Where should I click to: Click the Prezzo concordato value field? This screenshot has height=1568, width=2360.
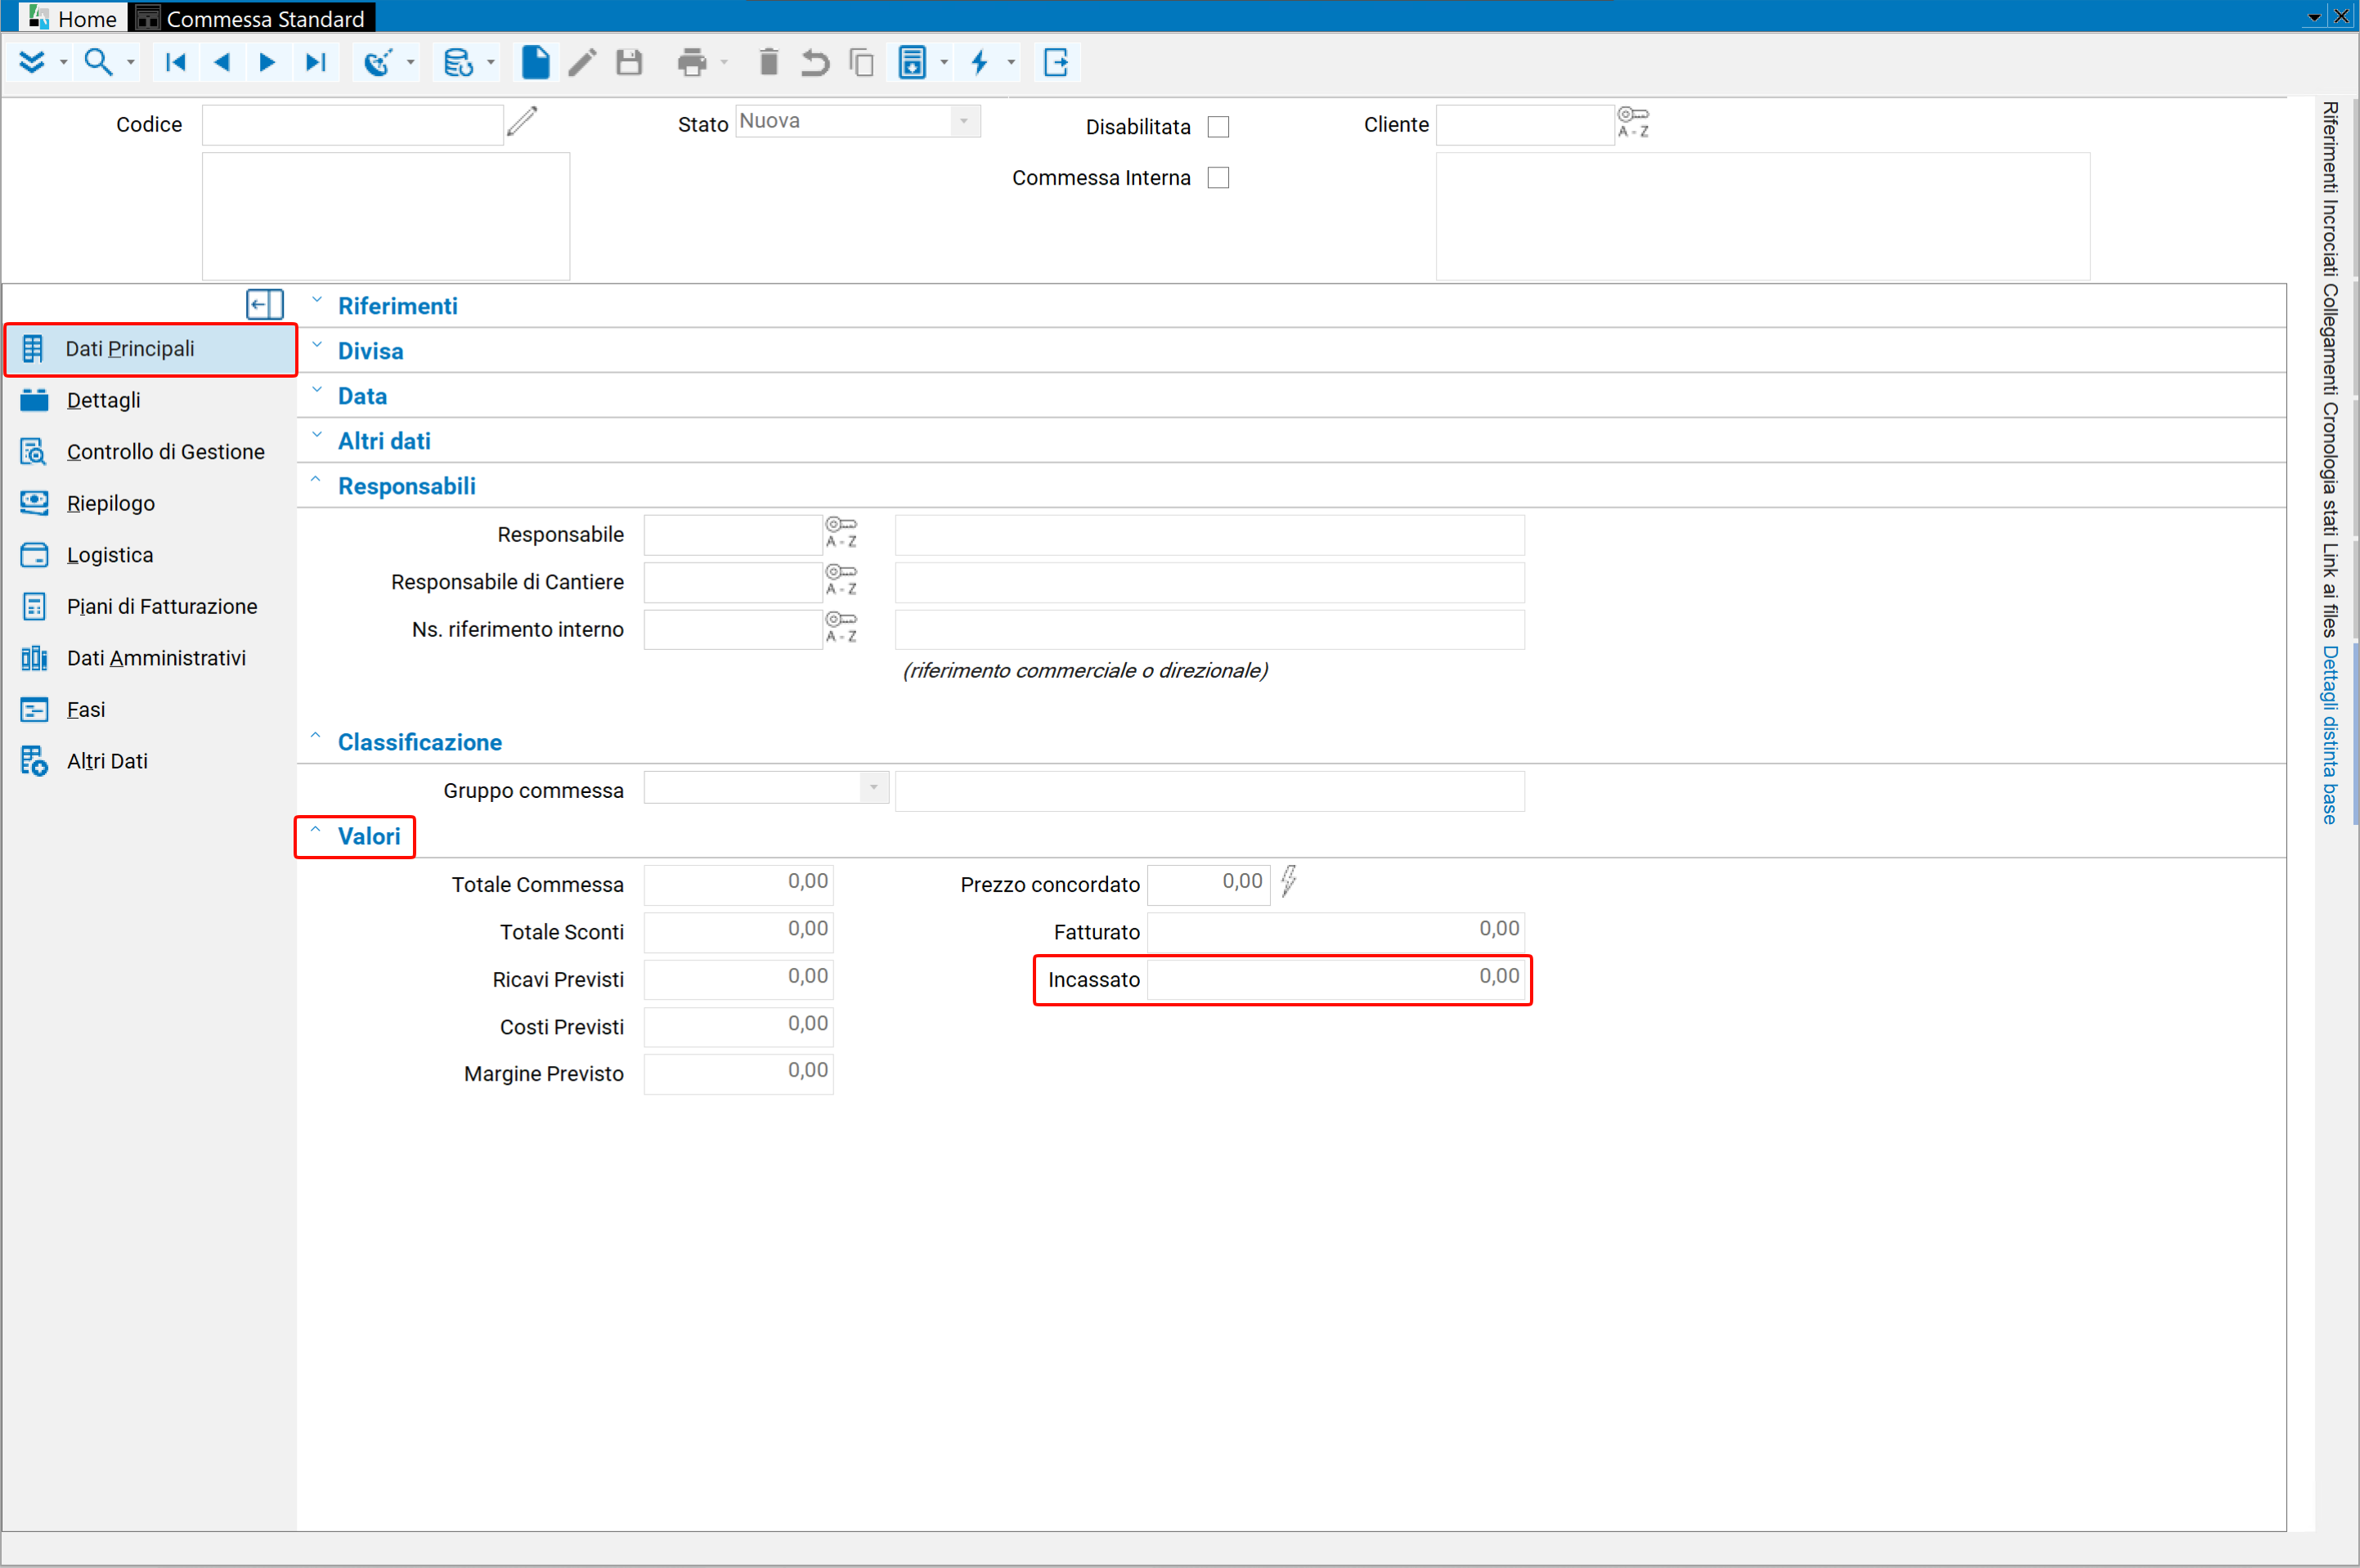point(1208,884)
